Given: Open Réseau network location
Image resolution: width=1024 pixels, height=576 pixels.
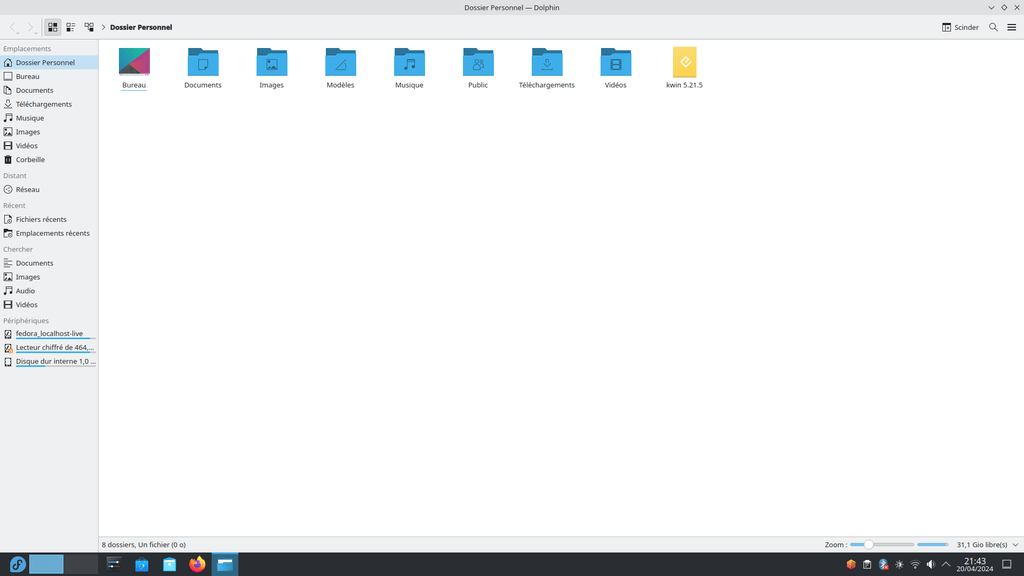Looking at the screenshot, I should pos(49,189).
